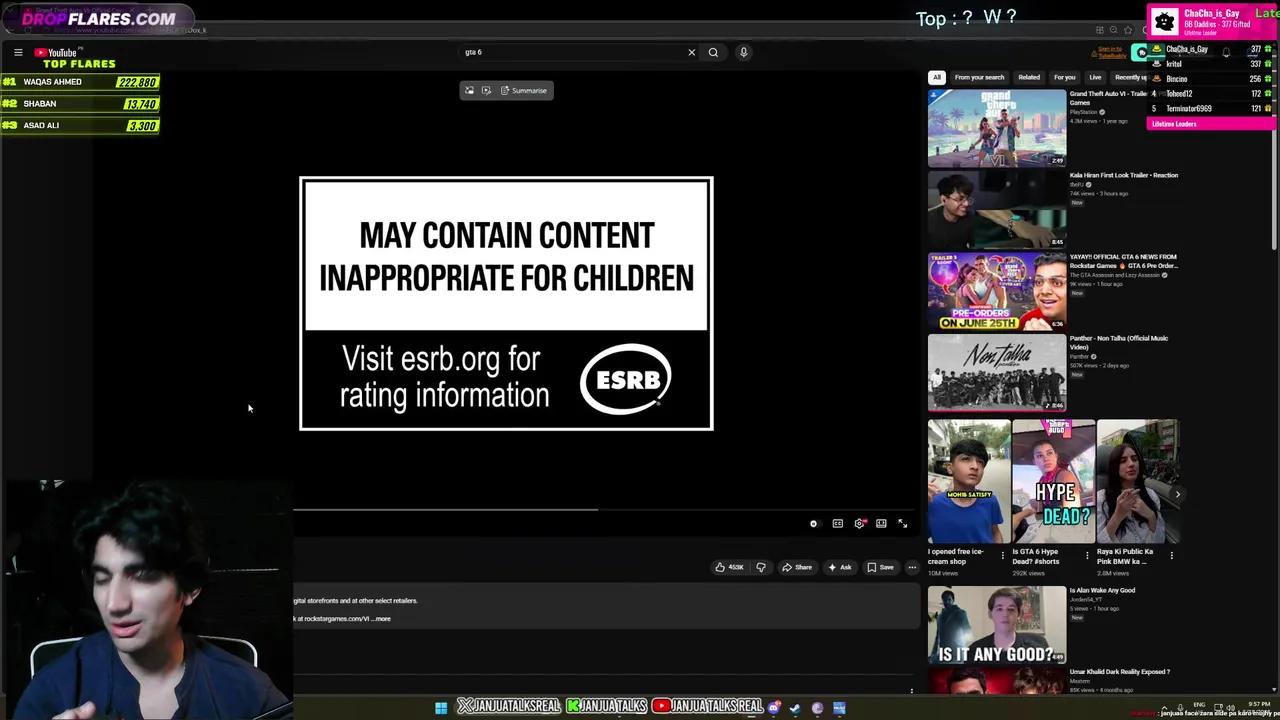
Task: Start voice search with the microphone
Action: tap(743, 52)
